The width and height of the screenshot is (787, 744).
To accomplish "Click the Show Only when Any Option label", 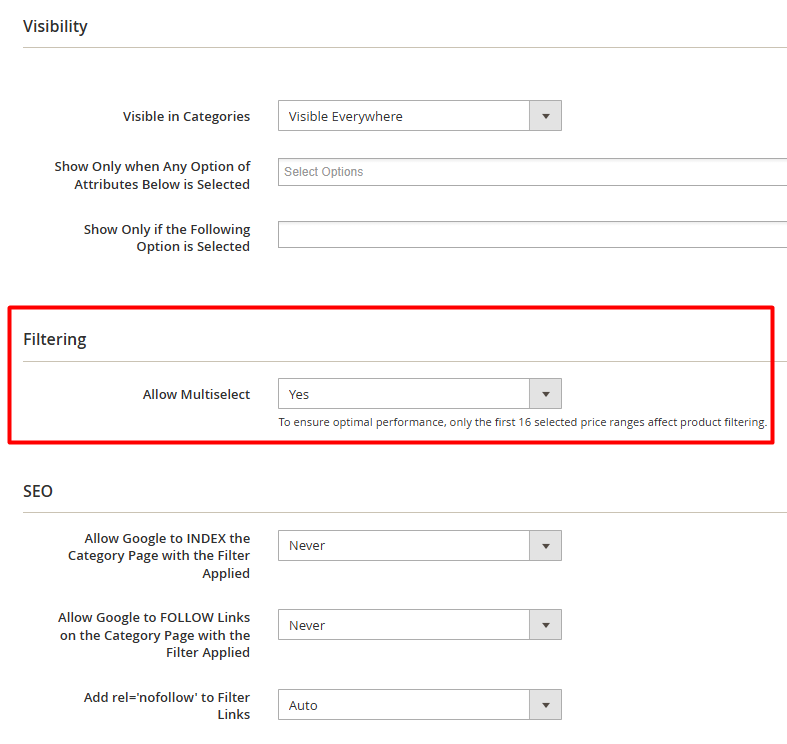I will click(152, 175).
